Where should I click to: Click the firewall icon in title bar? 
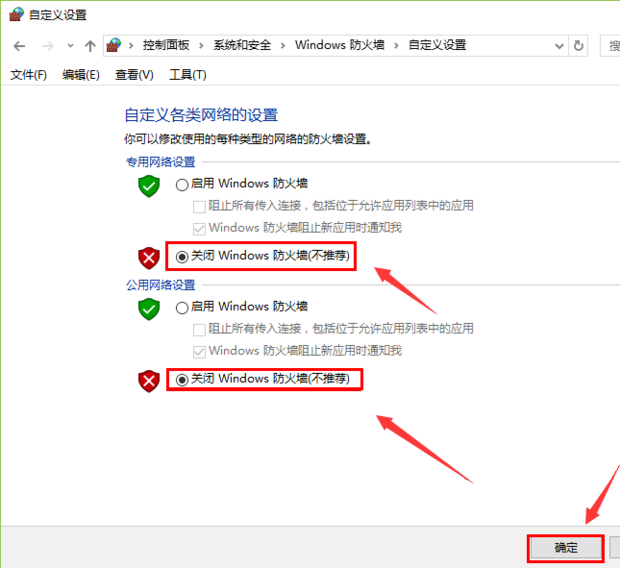point(16,14)
